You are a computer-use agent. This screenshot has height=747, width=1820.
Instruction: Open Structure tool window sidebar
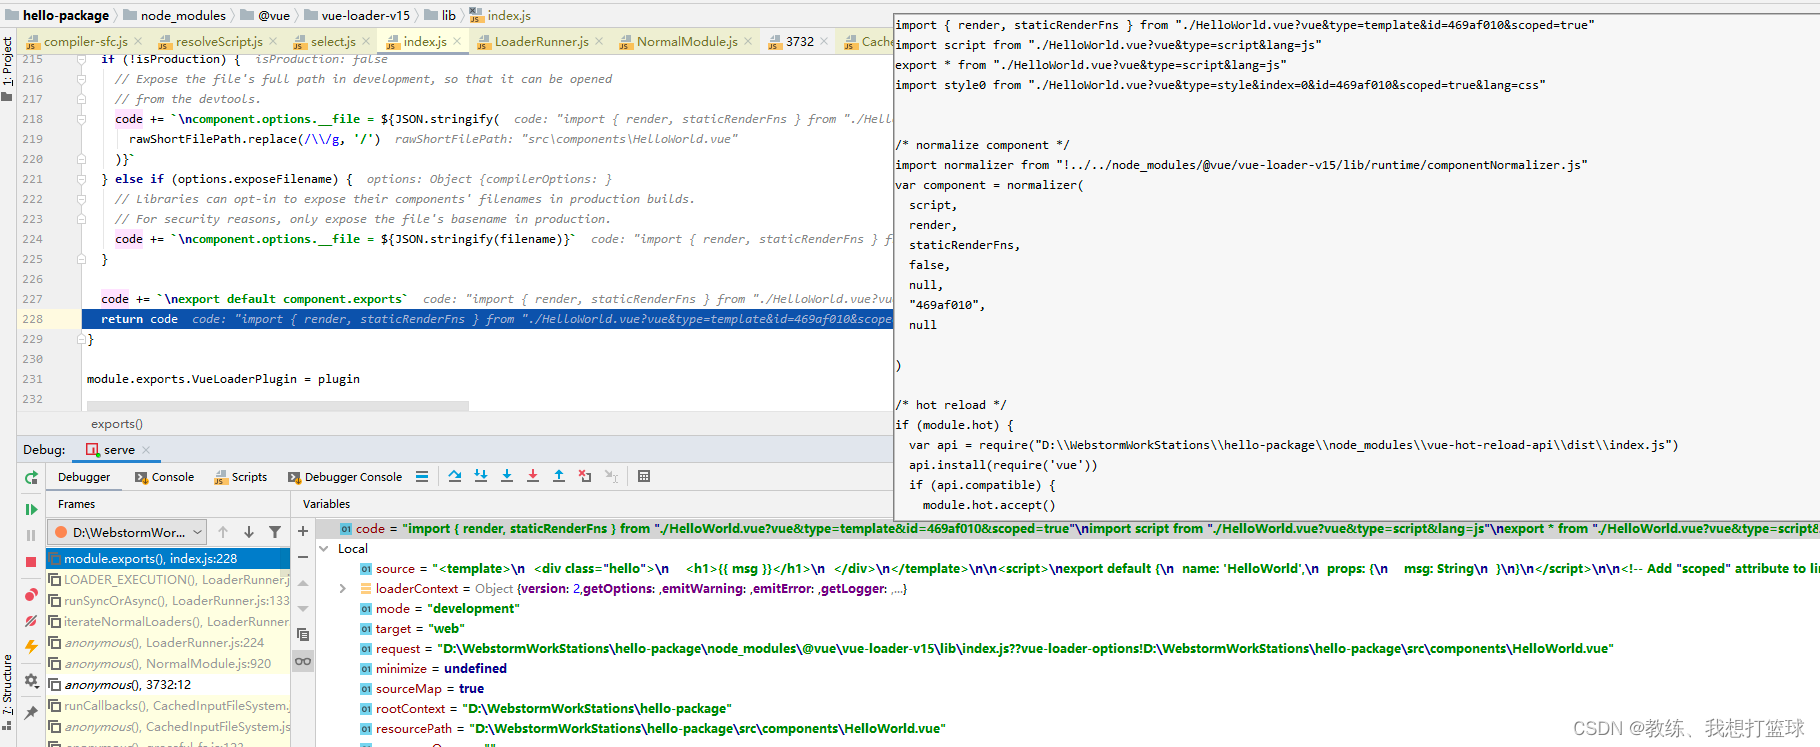[x=7, y=692]
